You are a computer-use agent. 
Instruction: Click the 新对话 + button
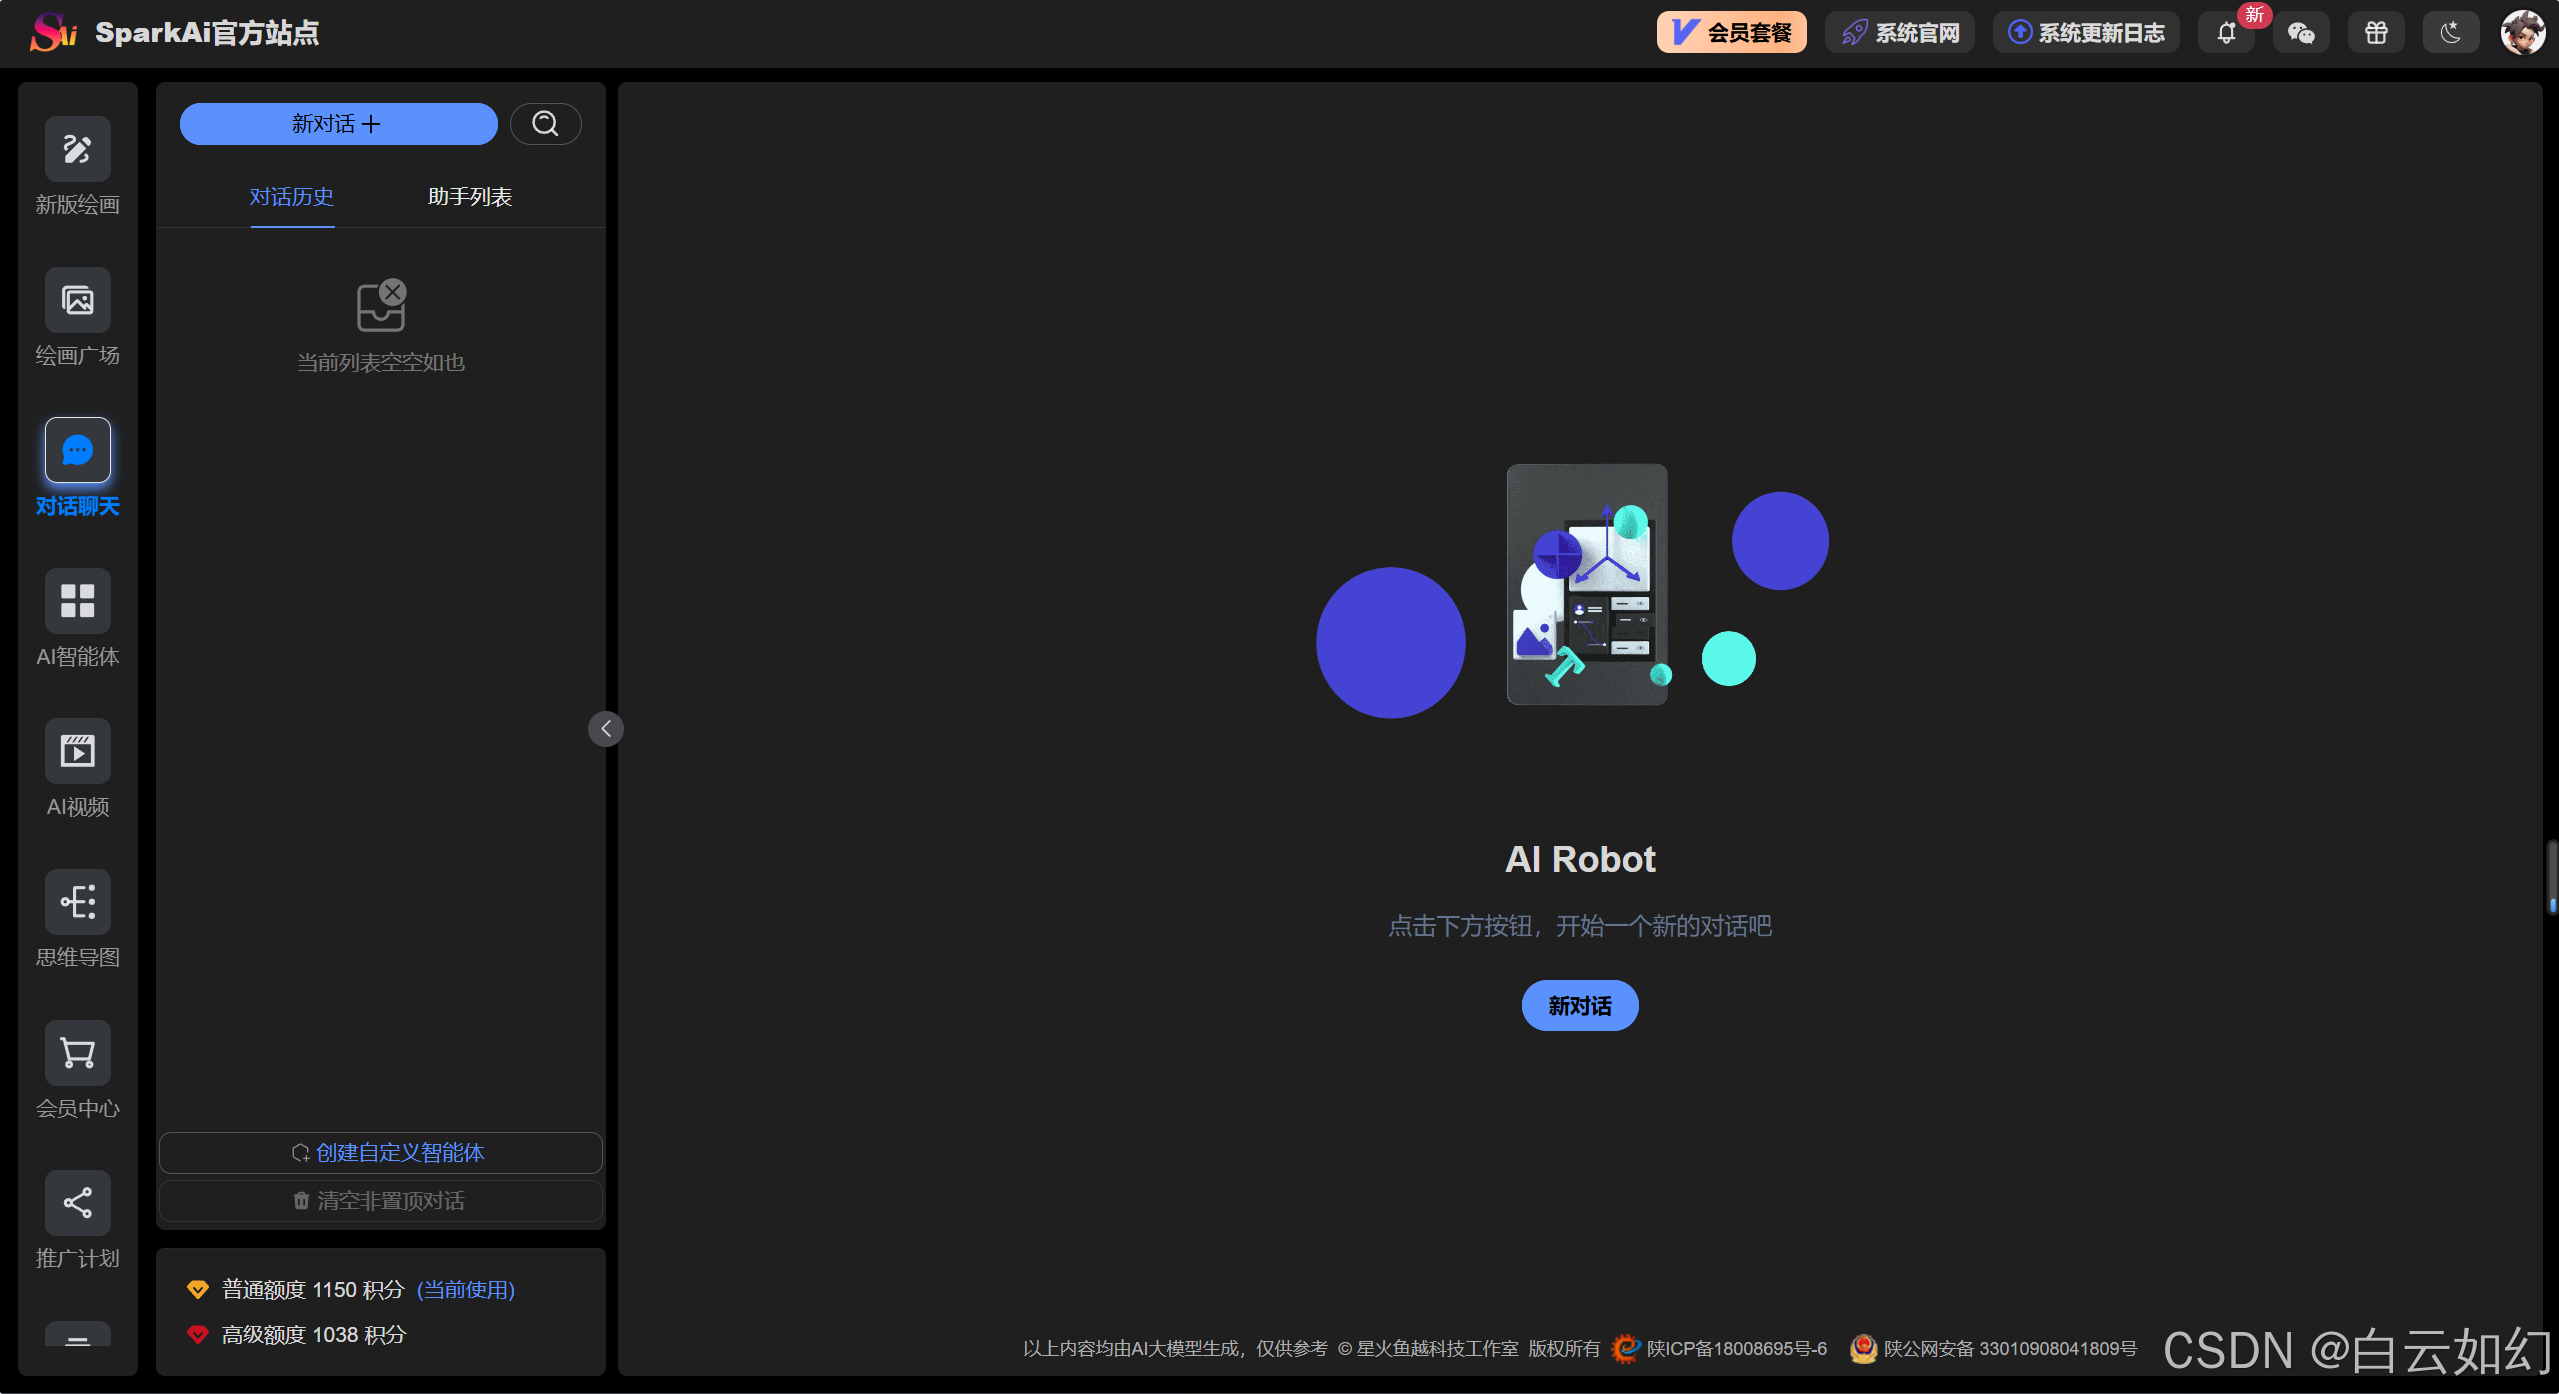[338, 124]
